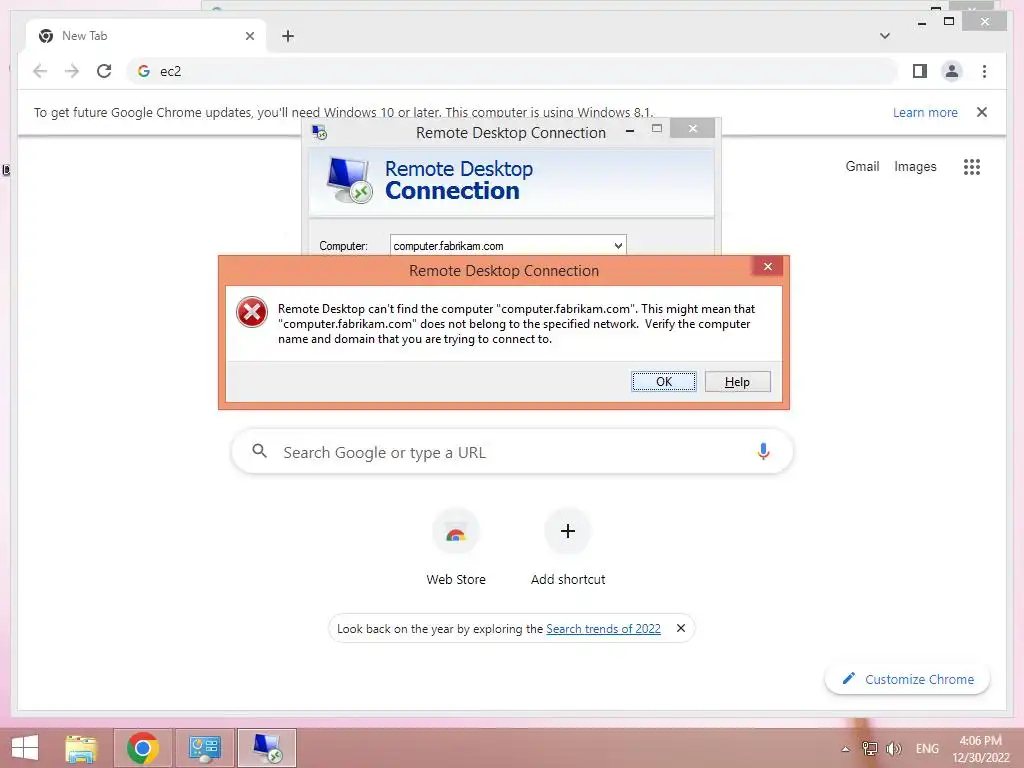
Task: Close the Remote Desktop error dialog
Action: coord(767,266)
